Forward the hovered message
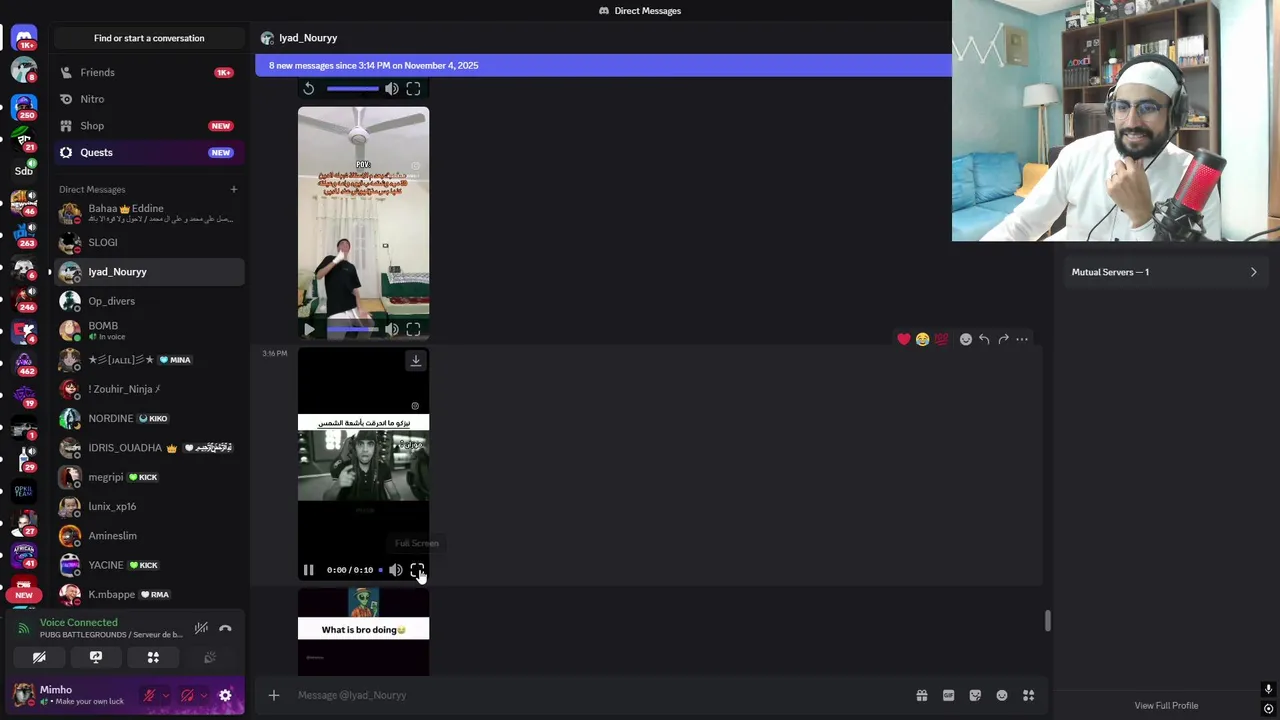 tap(1003, 339)
